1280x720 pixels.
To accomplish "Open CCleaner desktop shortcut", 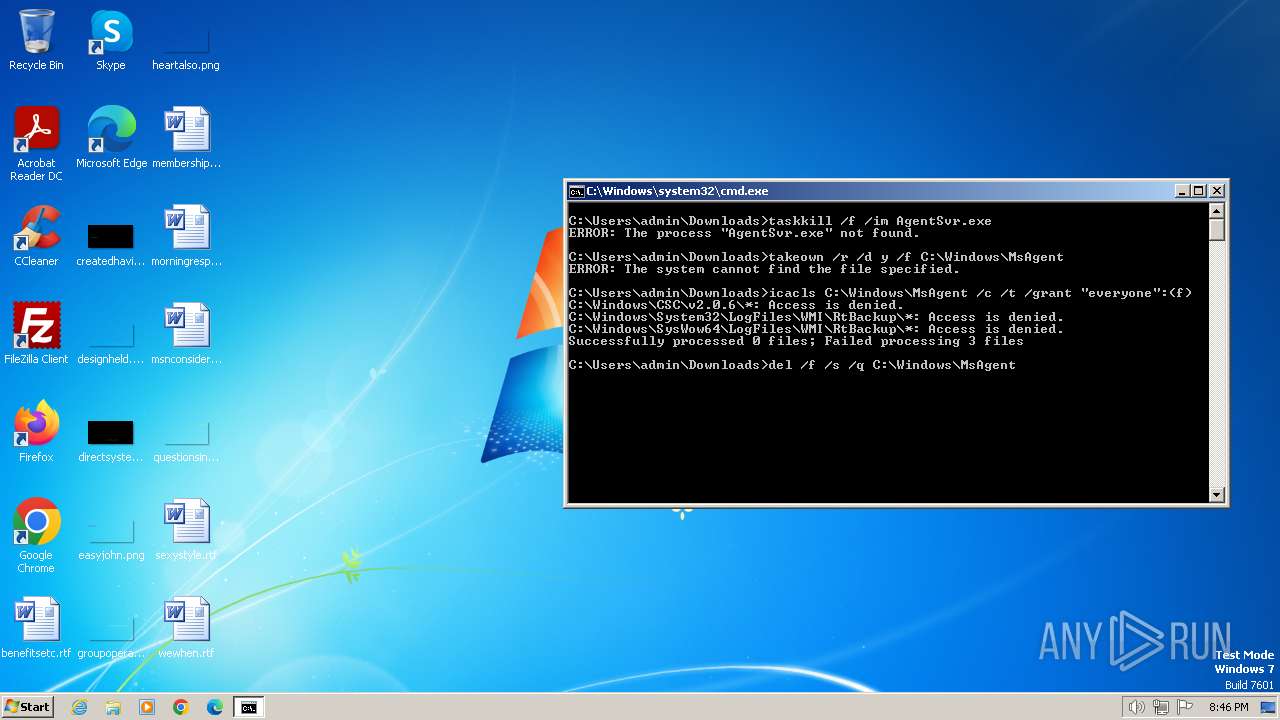I will (36, 235).
